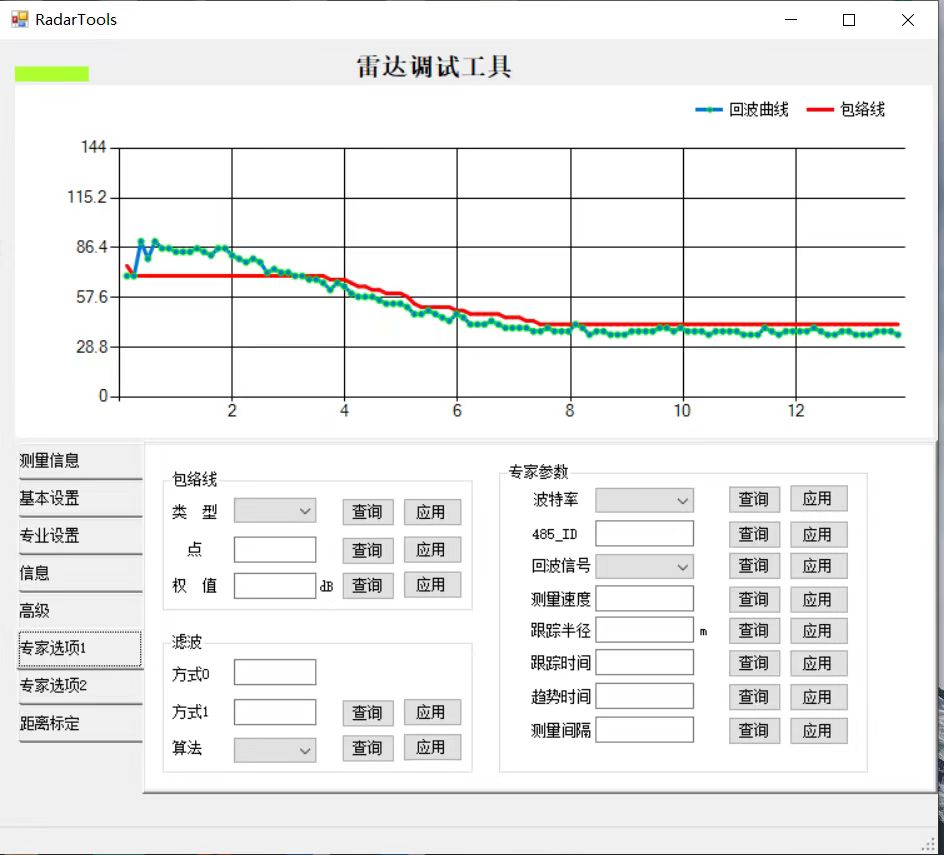
Task: Click the 跟踪半径 input field
Action: (x=644, y=630)
